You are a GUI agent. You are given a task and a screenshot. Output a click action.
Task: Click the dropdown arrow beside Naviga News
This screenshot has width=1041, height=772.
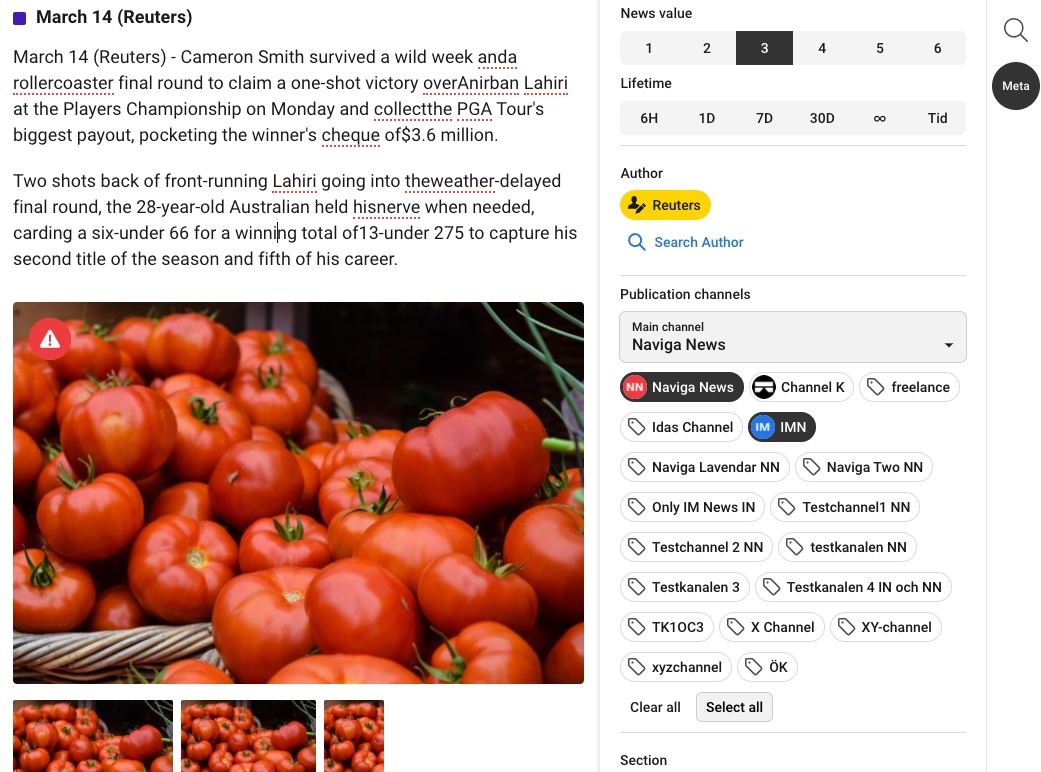949,345
